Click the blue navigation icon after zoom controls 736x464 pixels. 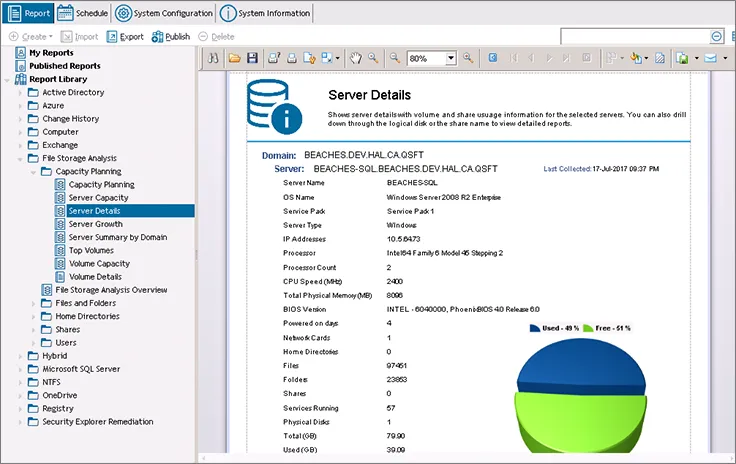(x=493, y=58)
